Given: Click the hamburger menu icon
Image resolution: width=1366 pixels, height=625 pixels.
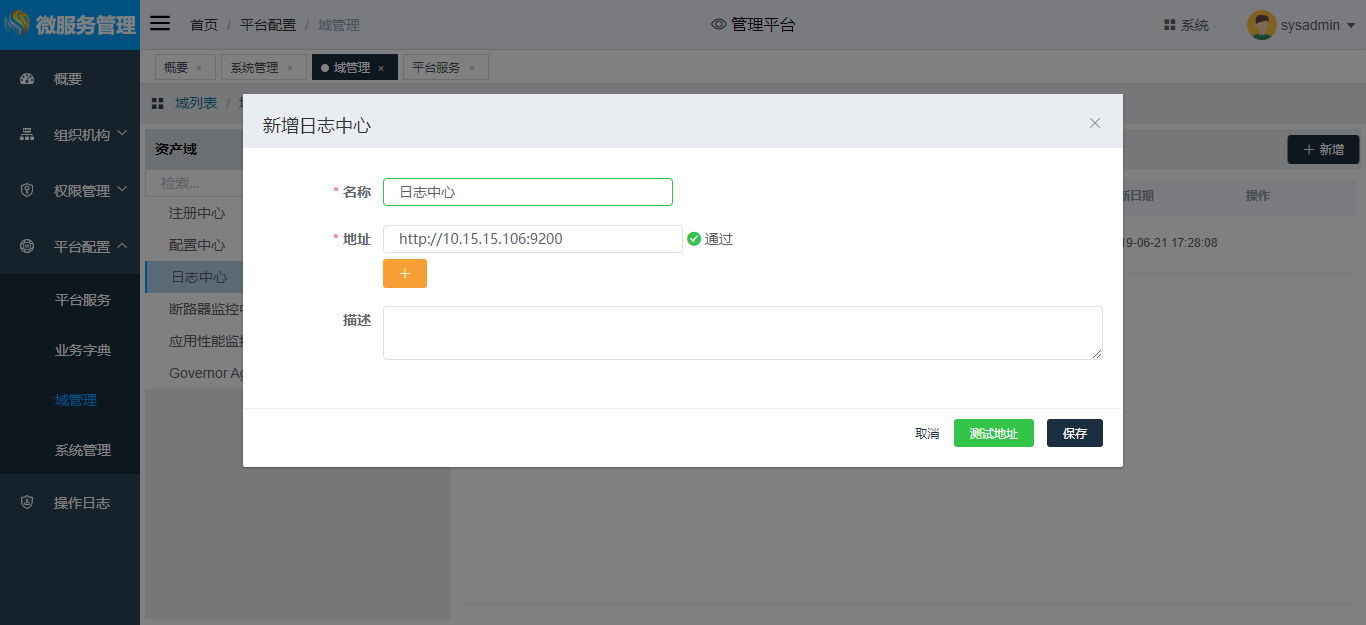Looking at the screenshot, I should [160, 24].
